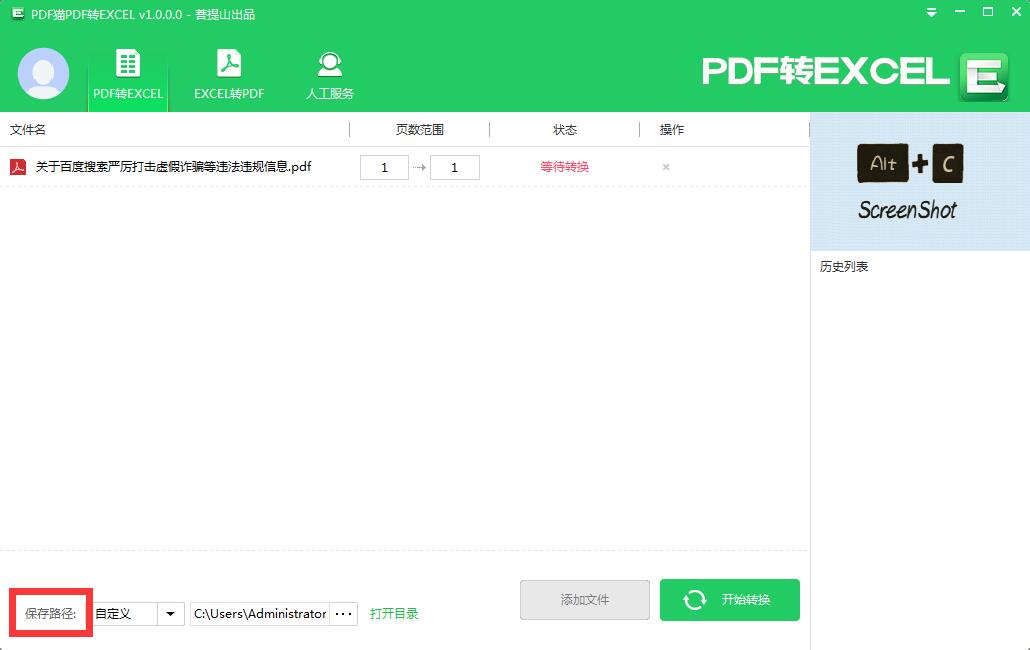
Task: Click the app icon in title bar
Action: (x=17, y=14)
